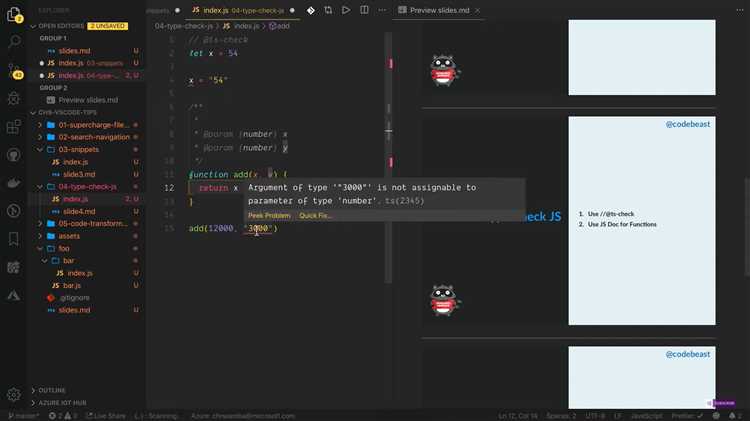Collapse the 04-type-check-js folder
The image size is (750, 421).
(x=88, y=187)
